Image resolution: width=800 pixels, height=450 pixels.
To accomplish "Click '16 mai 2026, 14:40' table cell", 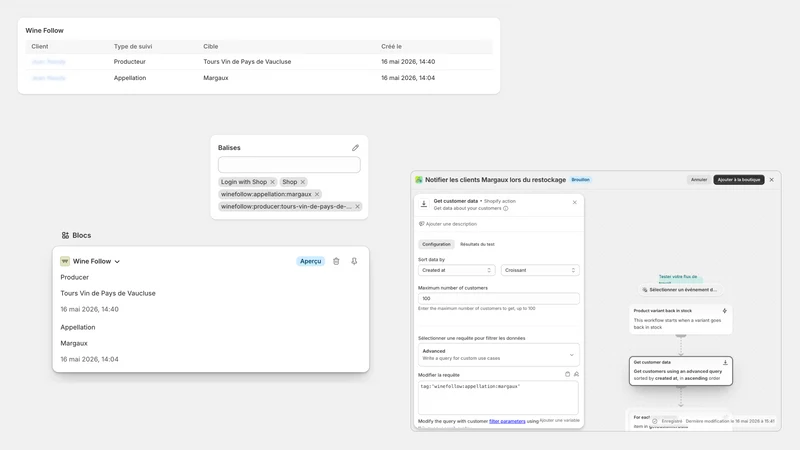I will (408, 62).
